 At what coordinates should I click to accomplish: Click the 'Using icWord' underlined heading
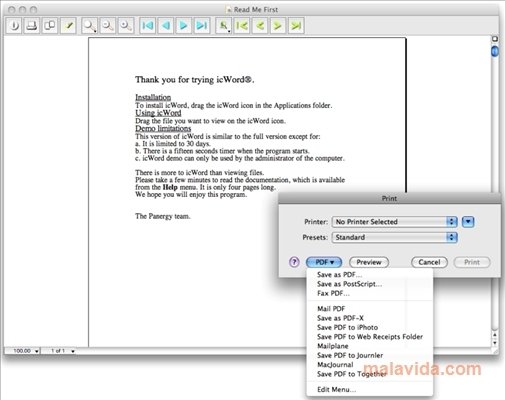[158, 113]
